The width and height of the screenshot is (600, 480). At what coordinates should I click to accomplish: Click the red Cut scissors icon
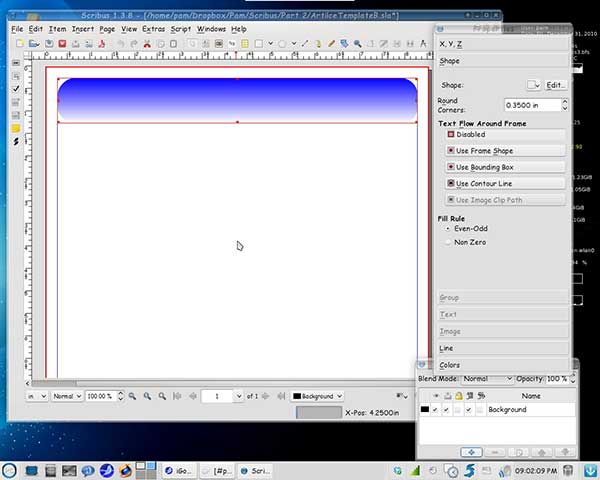[x=146, y=44]
